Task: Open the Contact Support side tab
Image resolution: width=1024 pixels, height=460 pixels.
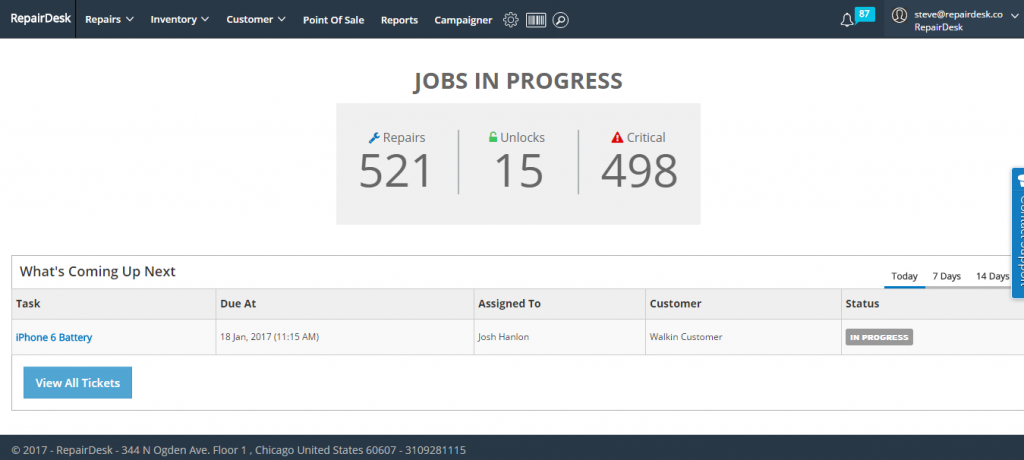Action: (1018, 232)
